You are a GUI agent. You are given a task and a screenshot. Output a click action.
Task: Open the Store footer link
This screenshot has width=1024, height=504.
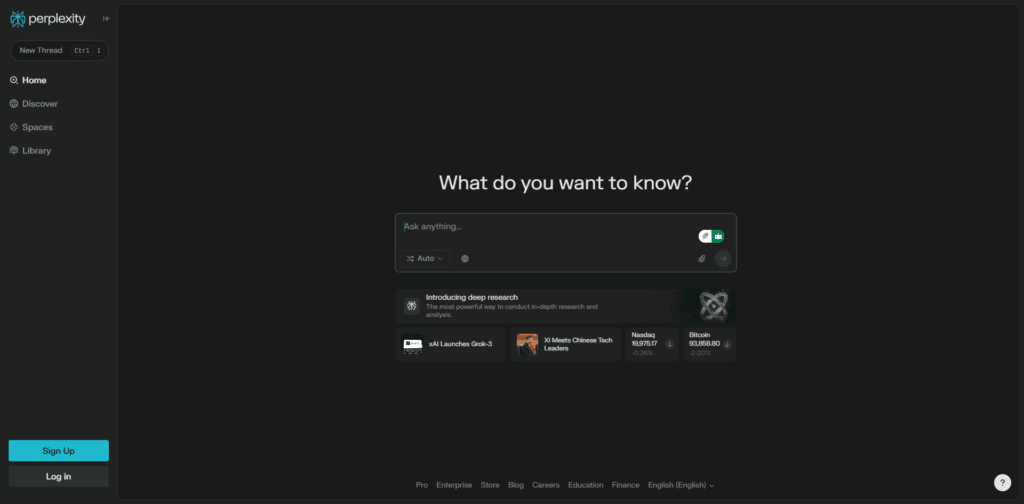pos(490,485)
